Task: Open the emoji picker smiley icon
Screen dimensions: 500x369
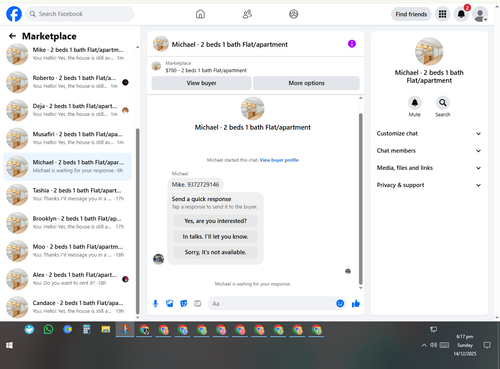Action: pos(340,303)
